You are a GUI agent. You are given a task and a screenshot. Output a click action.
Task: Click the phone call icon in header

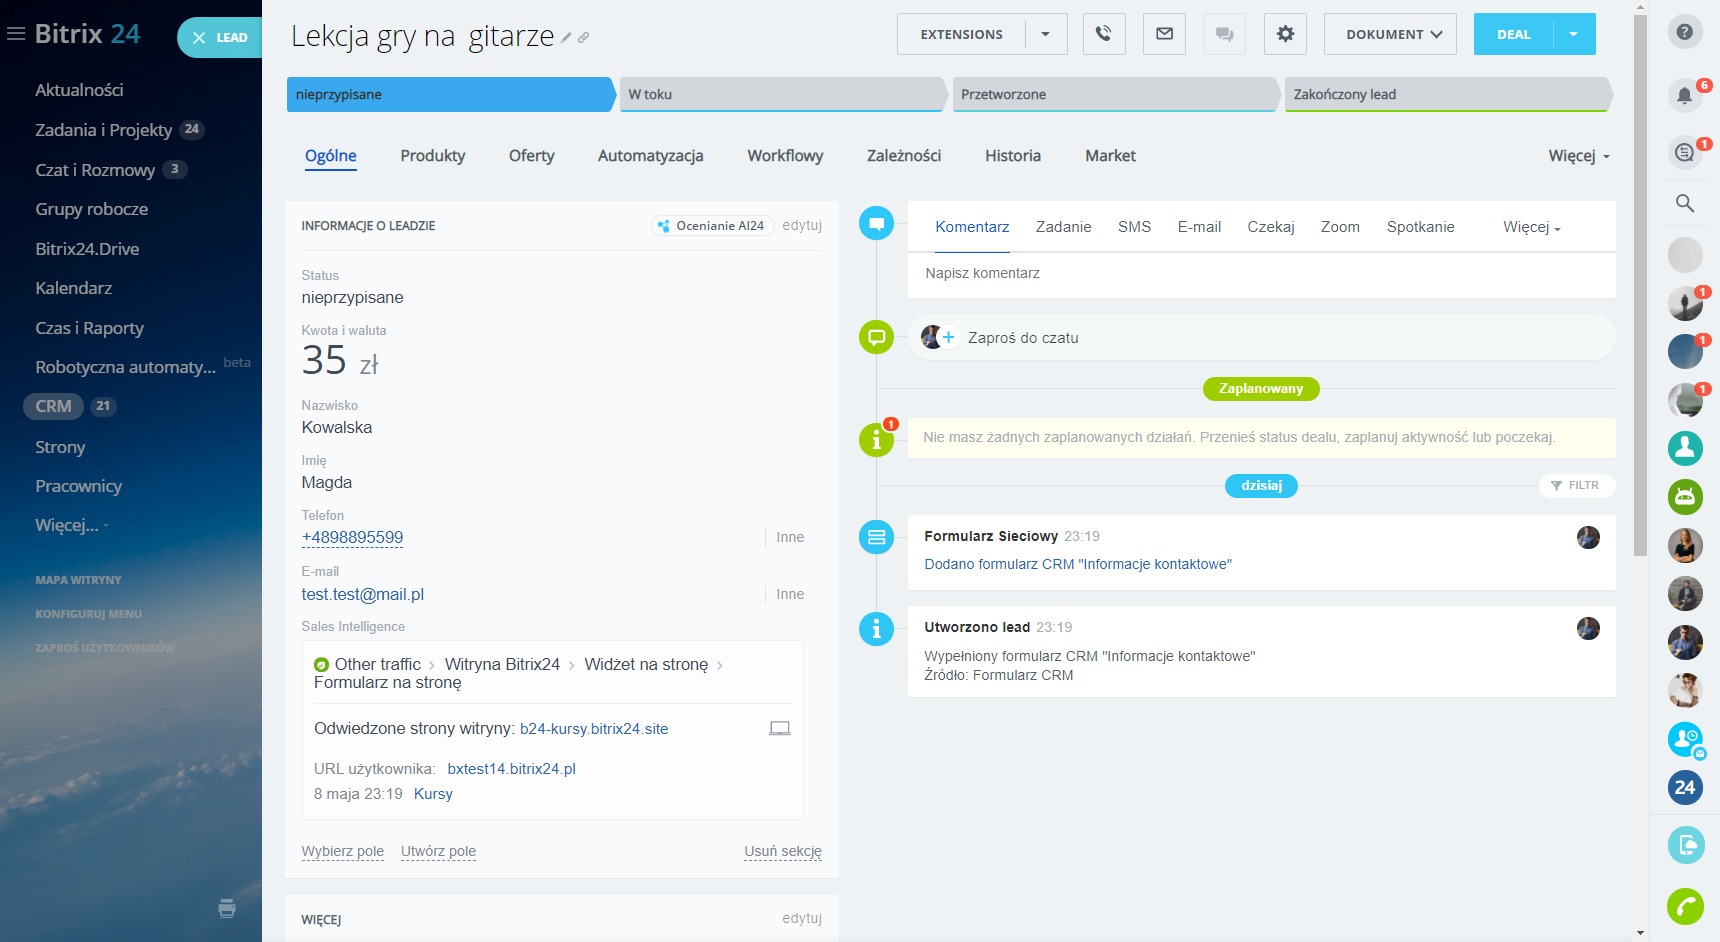tap(1104, 34)
